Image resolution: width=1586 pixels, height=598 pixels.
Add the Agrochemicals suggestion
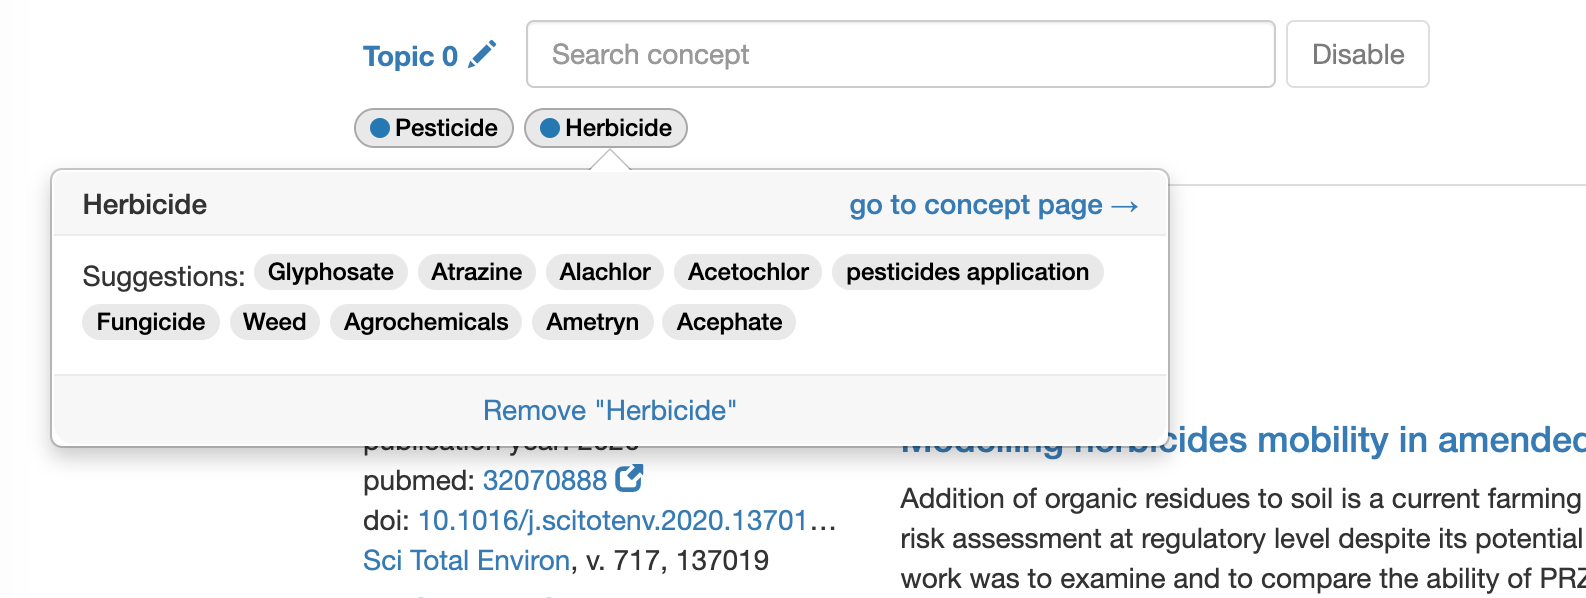(426, 322)
